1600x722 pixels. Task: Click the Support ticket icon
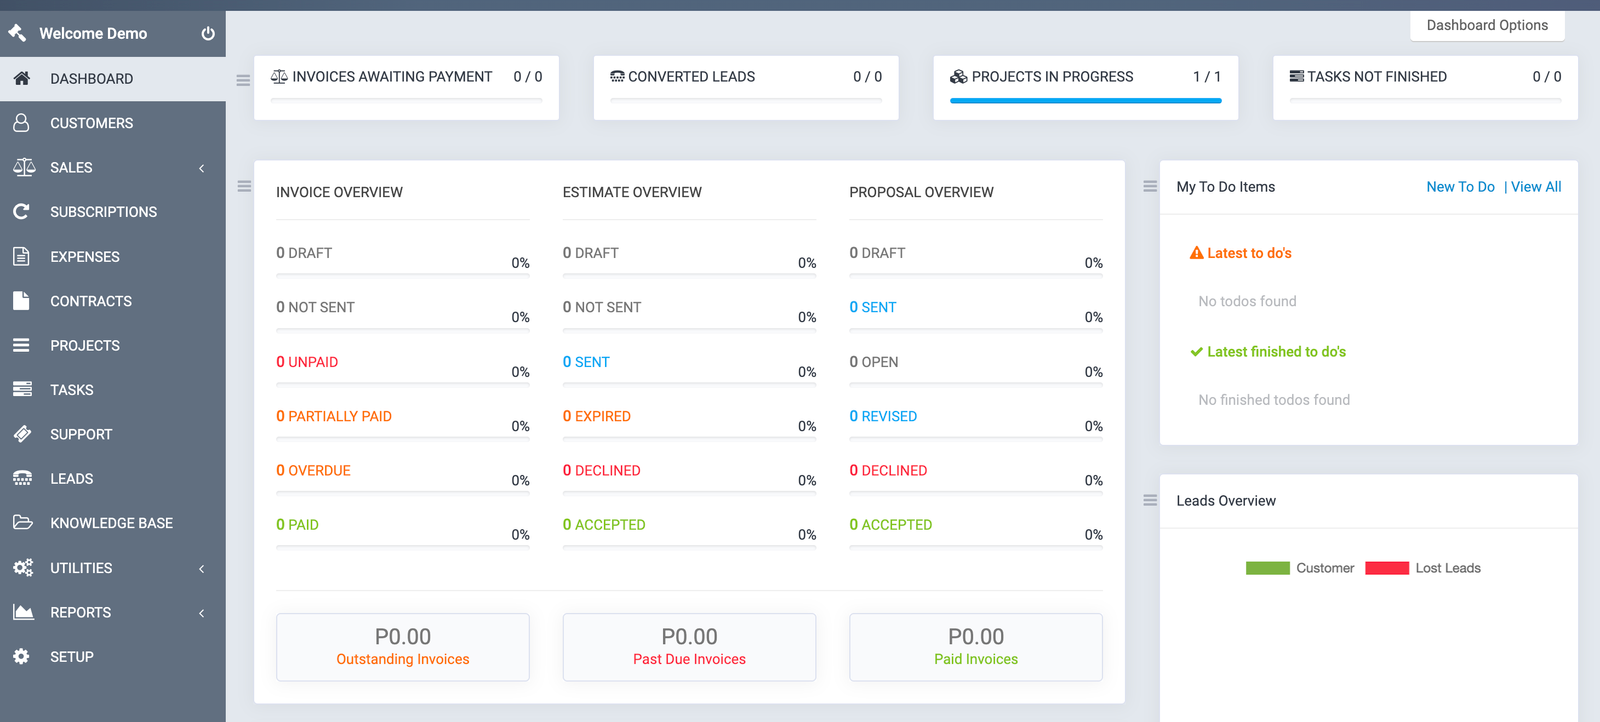tap(22, 434)
